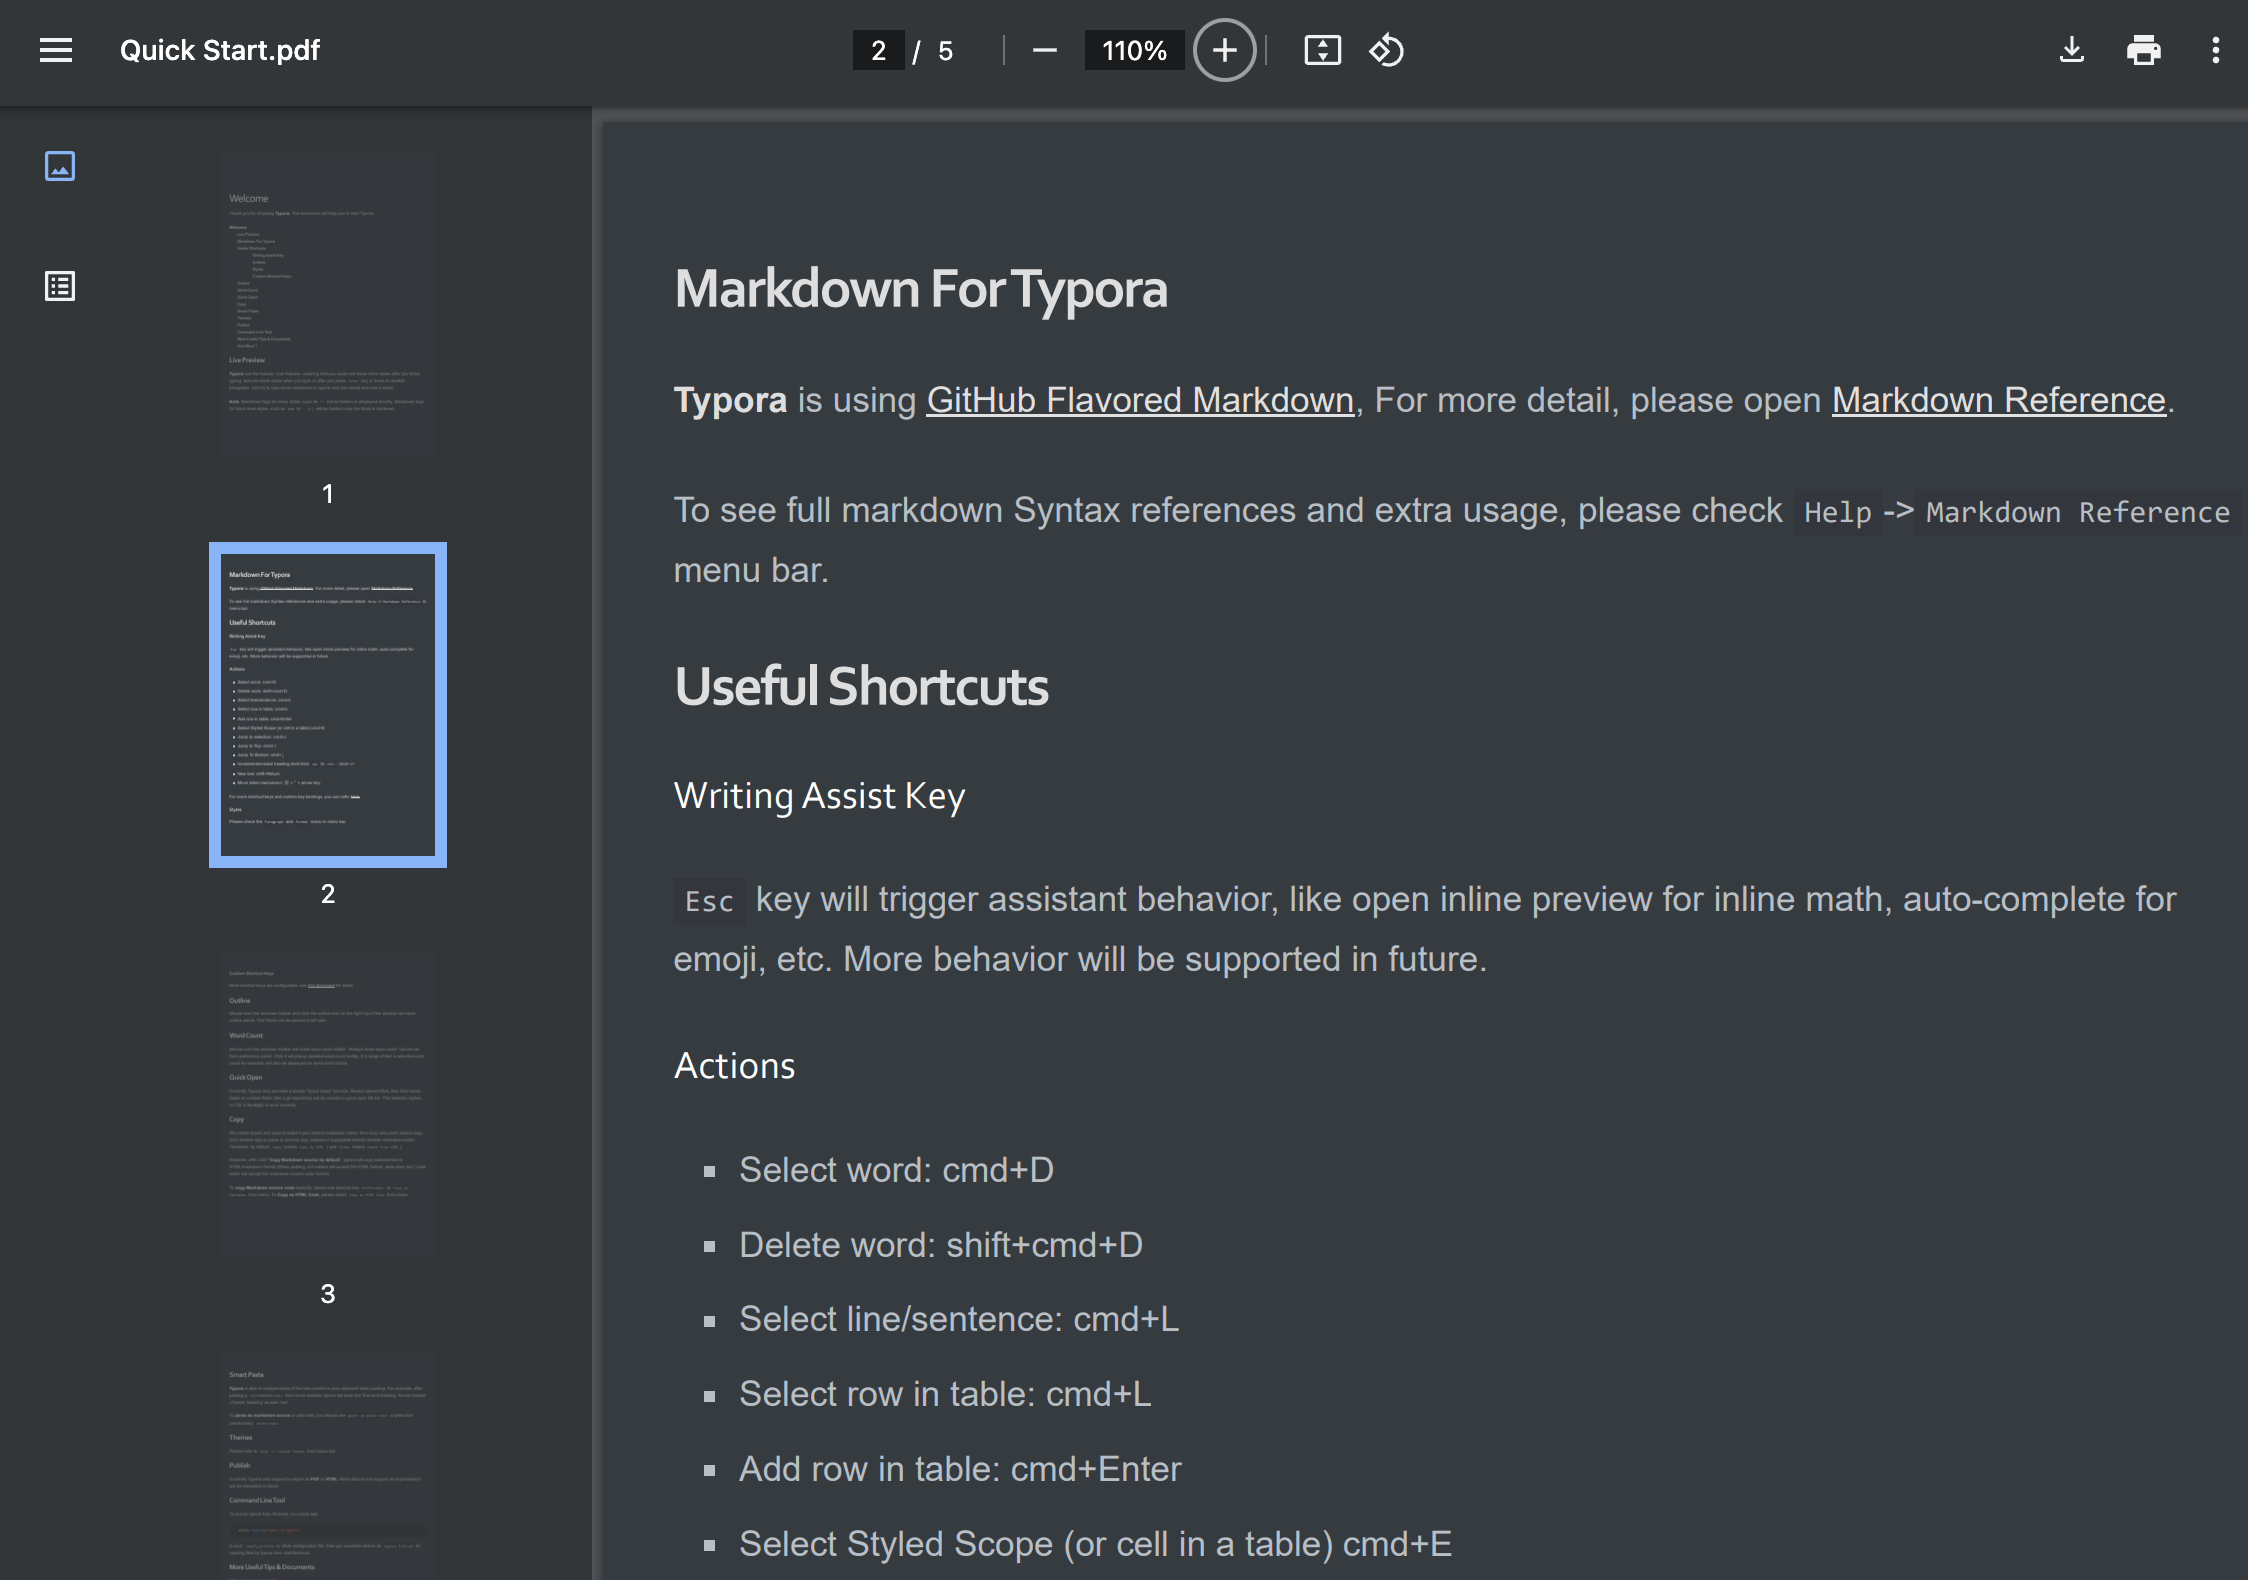
Task: Click the 110% zoom level field
Action: tap(1134, 50)
